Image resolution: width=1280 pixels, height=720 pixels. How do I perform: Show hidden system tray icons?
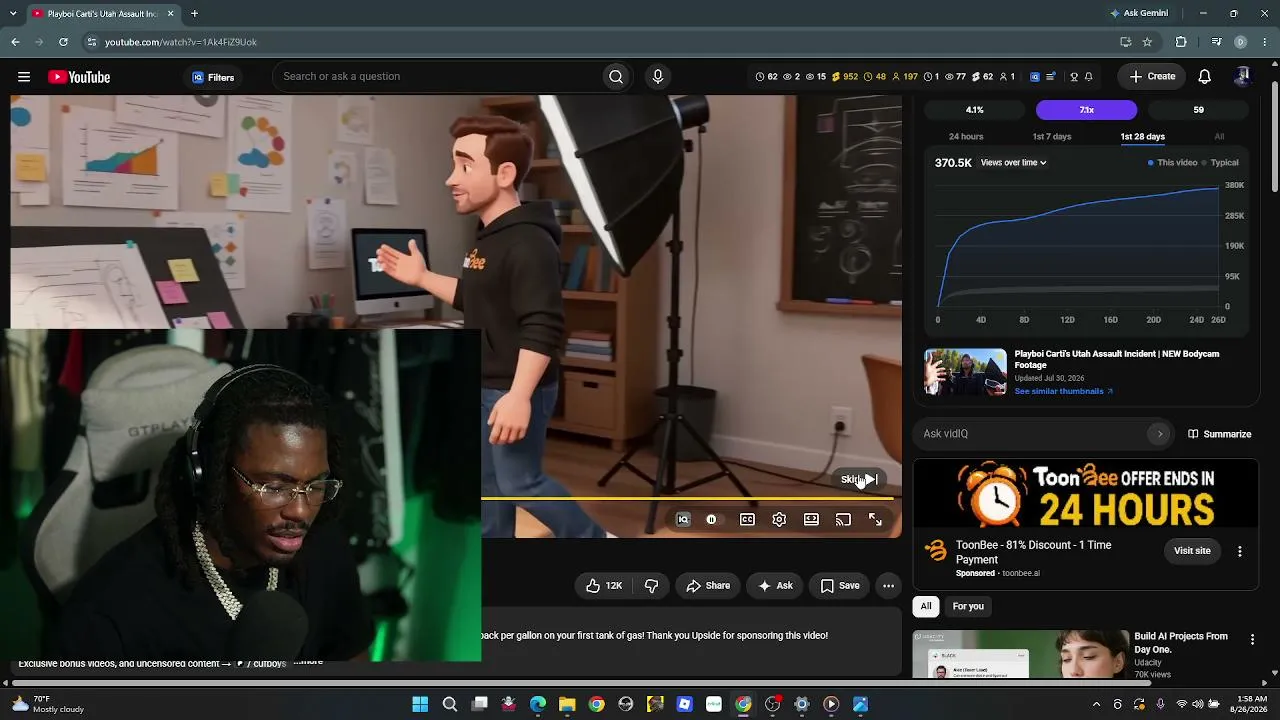coord(1096,704)
